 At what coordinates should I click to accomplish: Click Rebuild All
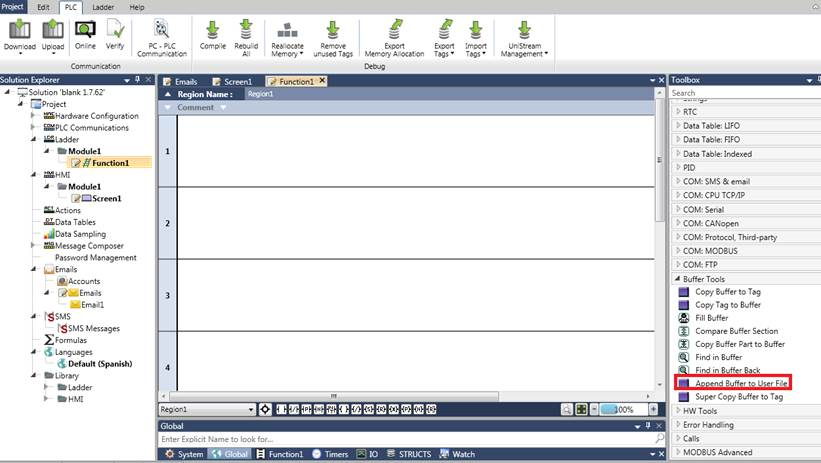pyautogui.click(x=246, y=38)
